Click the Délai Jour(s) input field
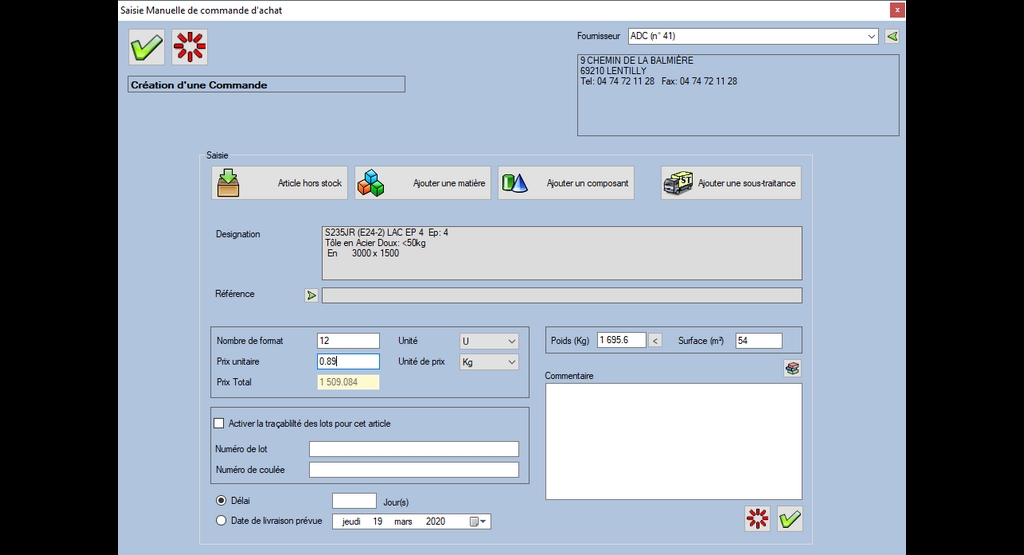The height and width of the screenshot is (555, 1024). tap(355, 501)
